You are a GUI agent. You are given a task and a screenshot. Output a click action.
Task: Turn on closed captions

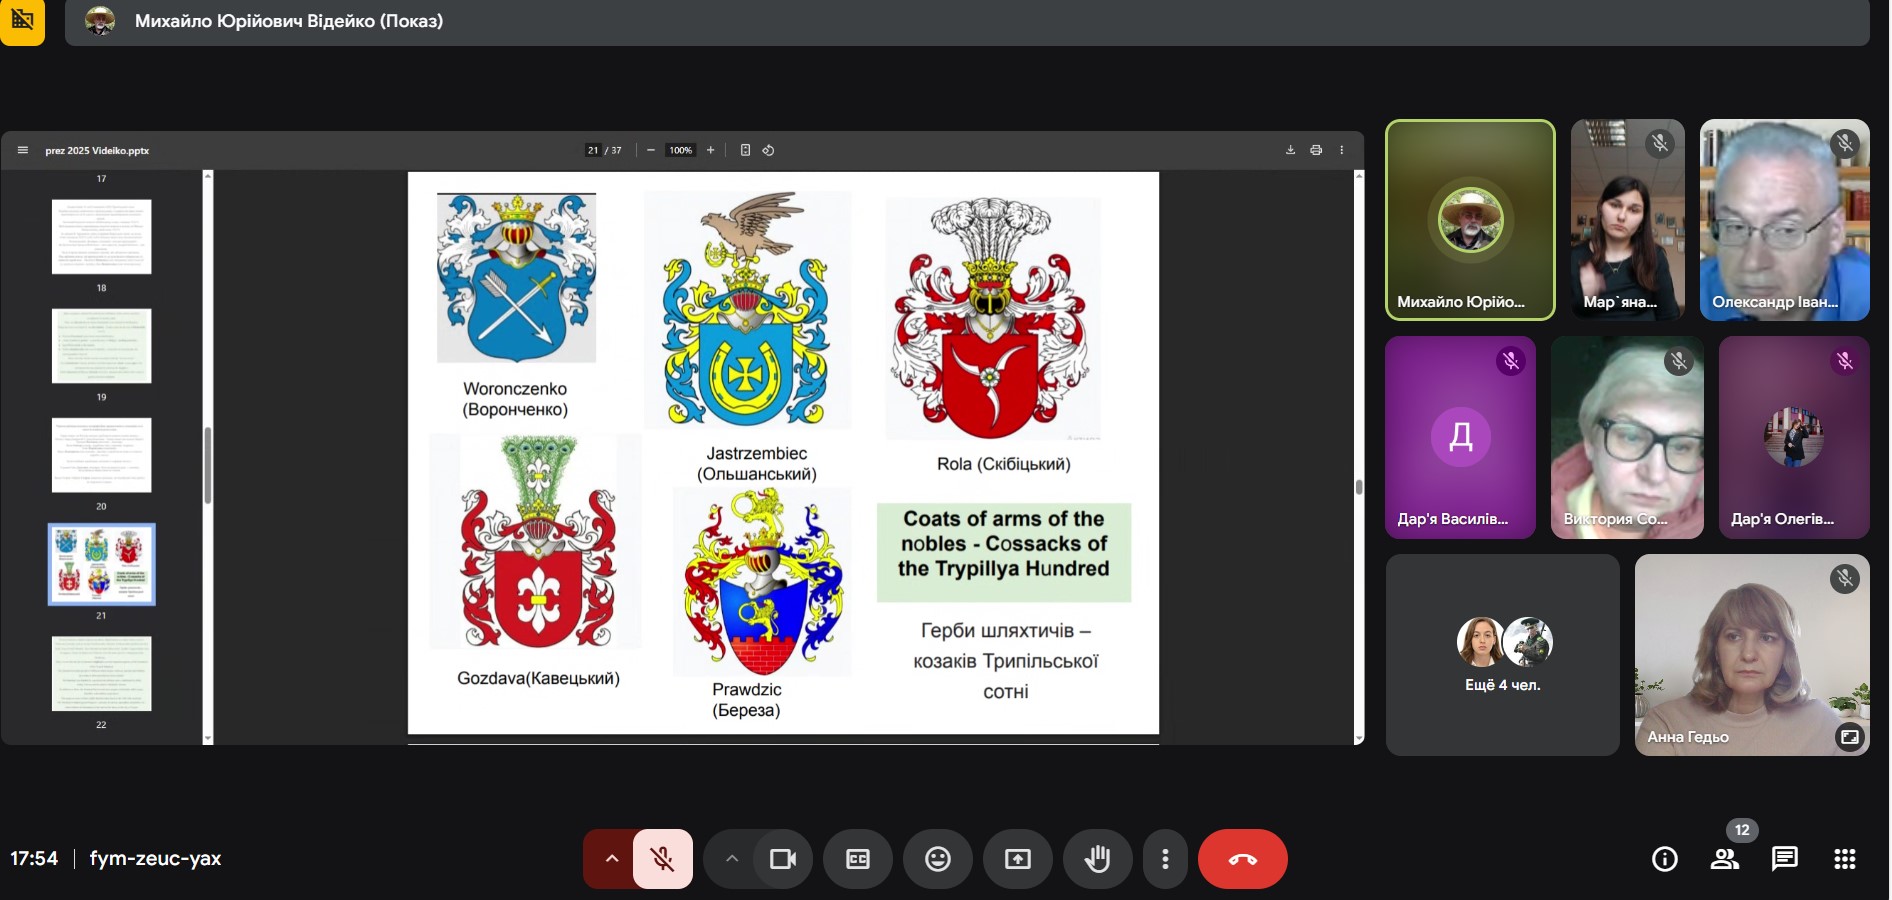pos(857,859)
